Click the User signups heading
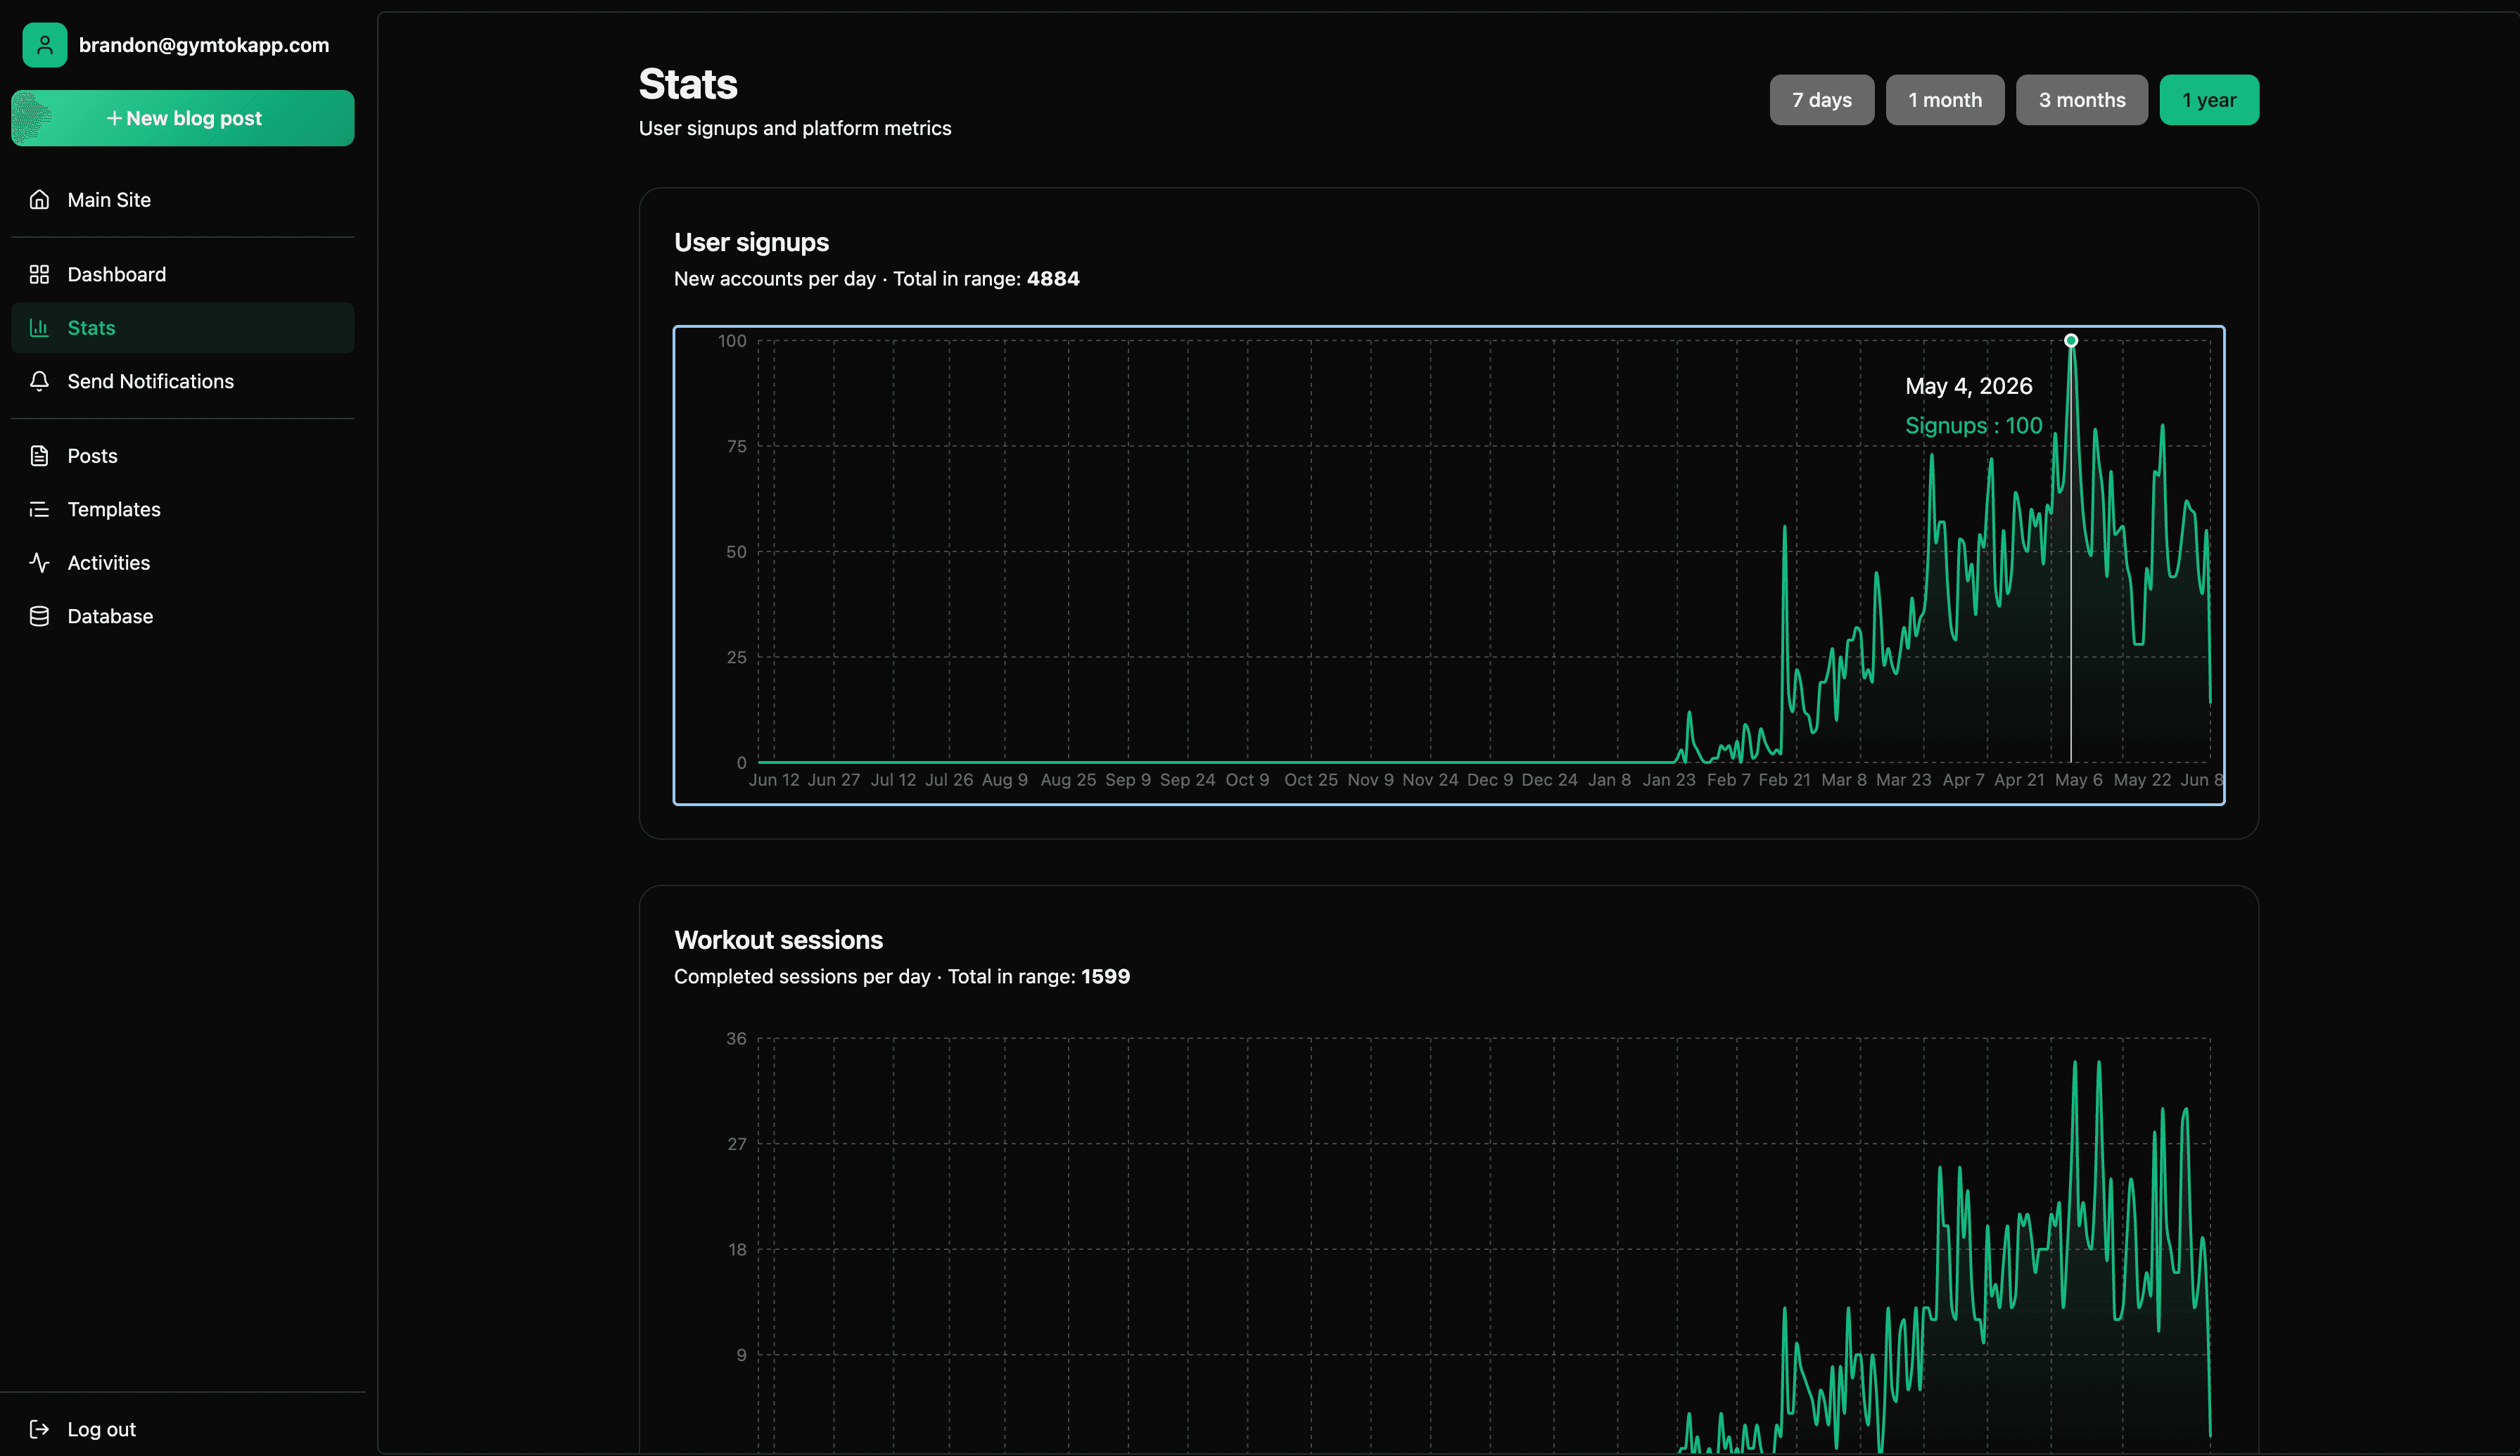The height and width of the screenshot is (1456, 2520). [x=752, y=242]
